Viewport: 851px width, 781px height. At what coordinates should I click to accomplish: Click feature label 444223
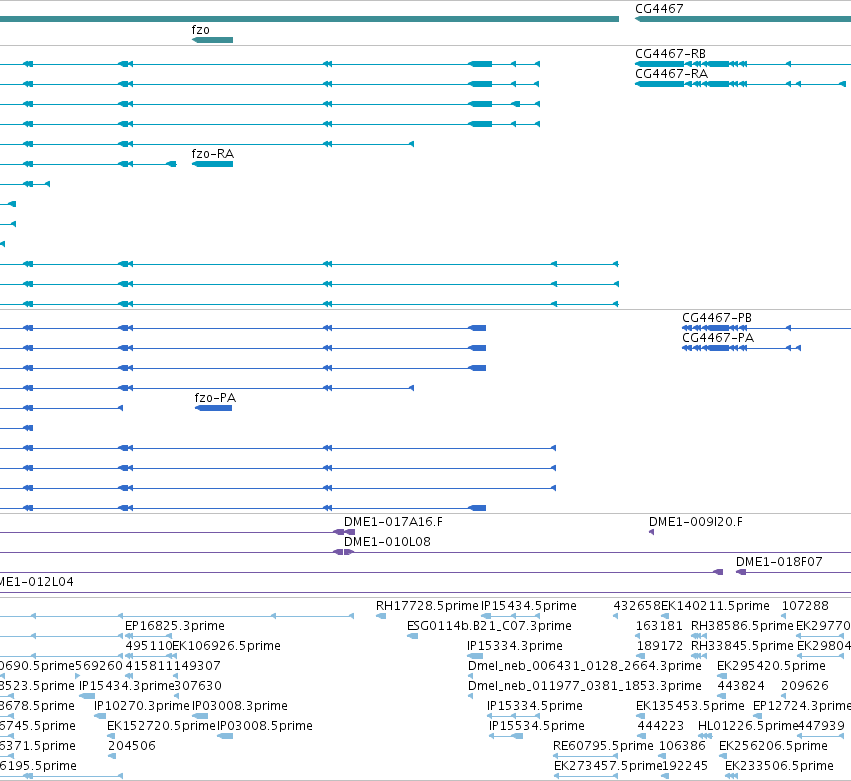click(x=661, y=726)
